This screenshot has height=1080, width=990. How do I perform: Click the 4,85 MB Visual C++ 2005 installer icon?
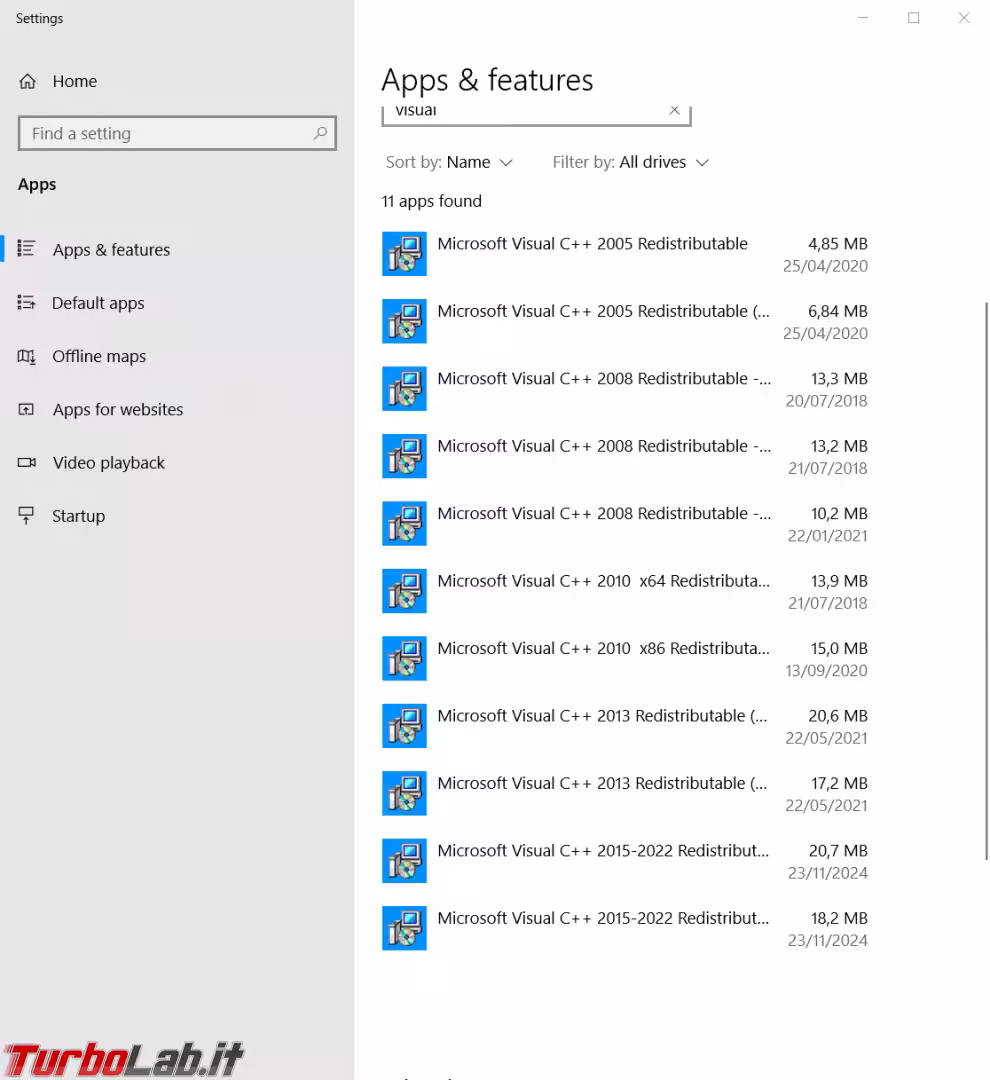coord(404,254)
